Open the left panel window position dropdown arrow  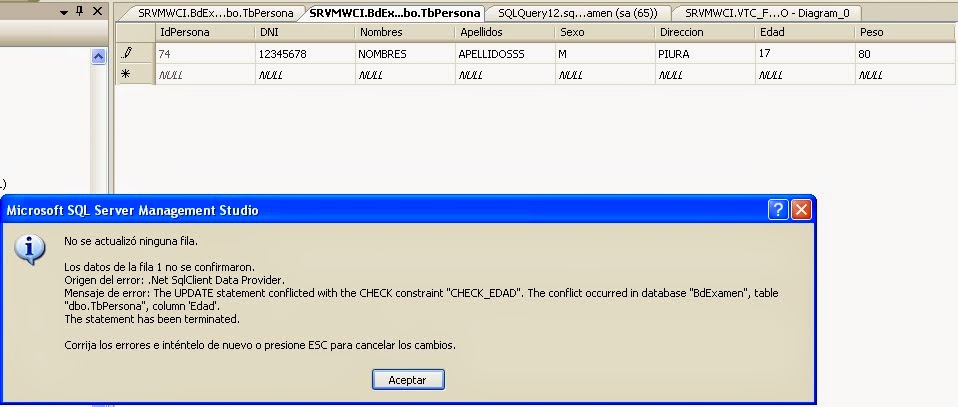point(64,12)
